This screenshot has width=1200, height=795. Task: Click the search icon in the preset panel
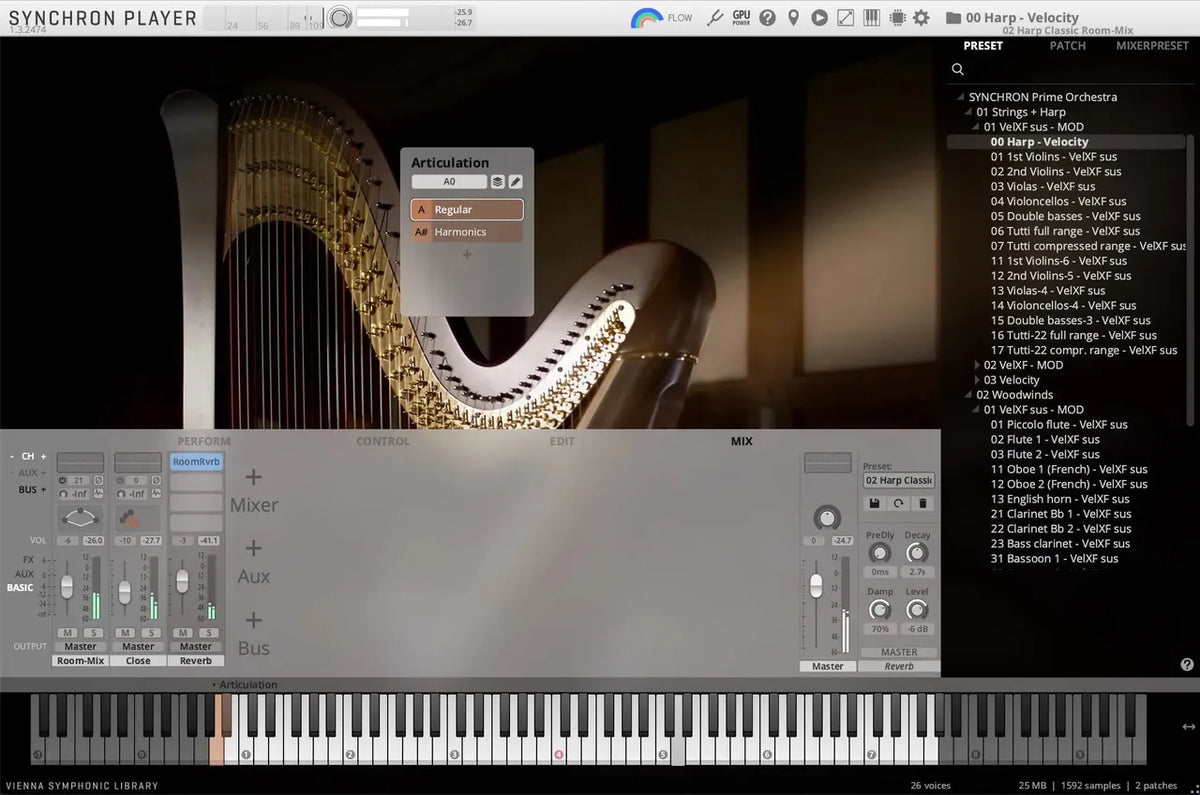pos(957,69)
